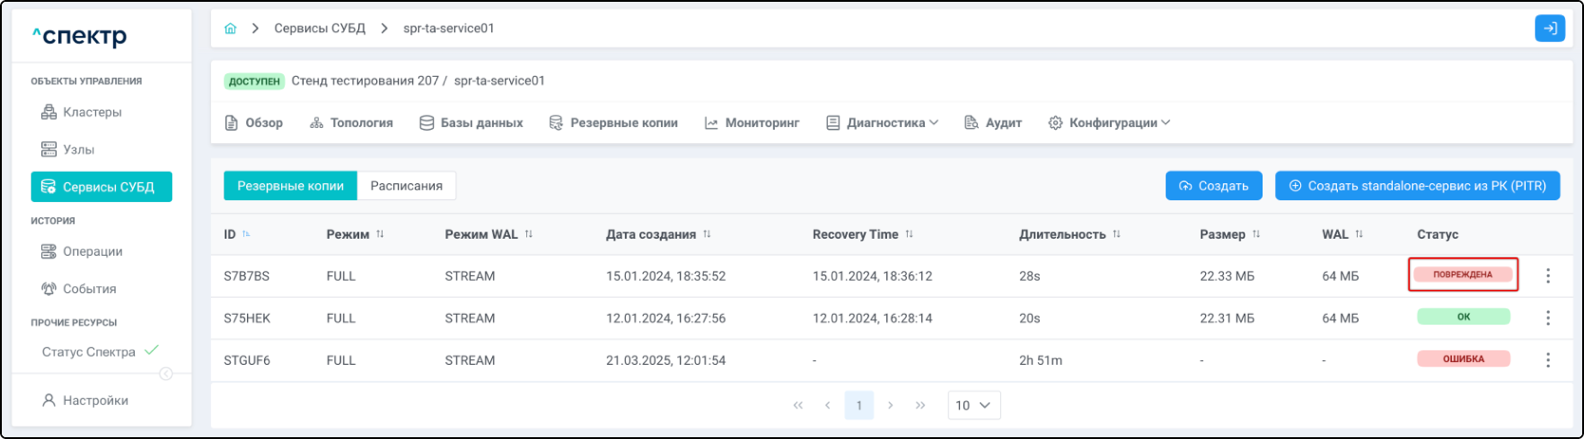
Task: Open three-dot menu for backup STGUF6
Action: [1547, 360]
